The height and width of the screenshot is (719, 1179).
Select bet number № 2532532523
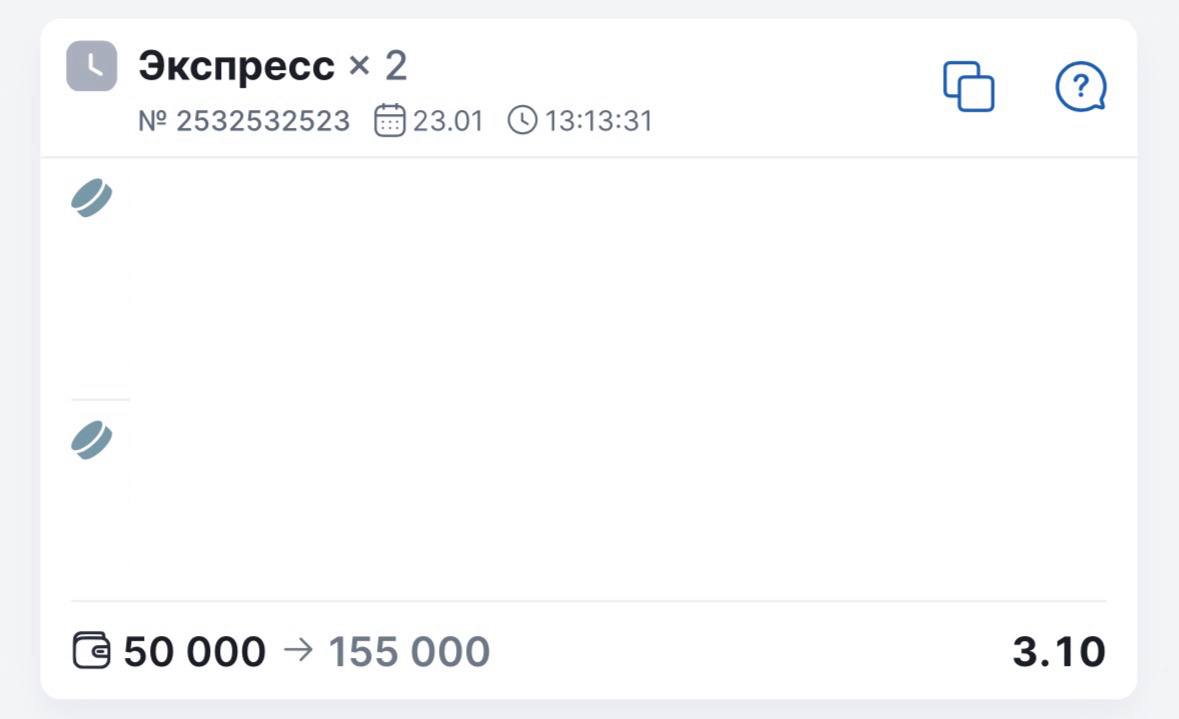click(244, 122)
